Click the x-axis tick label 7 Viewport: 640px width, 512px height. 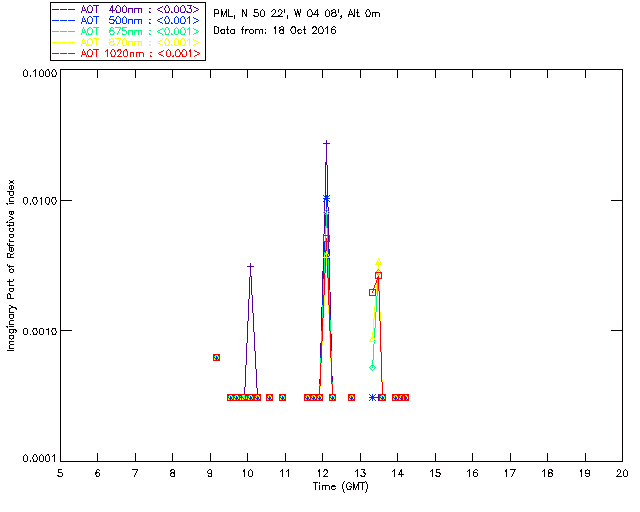click(135, 473)
